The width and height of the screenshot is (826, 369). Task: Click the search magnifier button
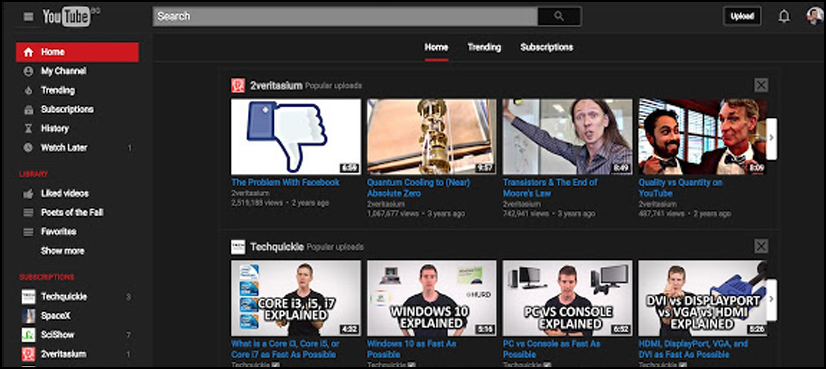pyautogui.click(x=559, y=16)
